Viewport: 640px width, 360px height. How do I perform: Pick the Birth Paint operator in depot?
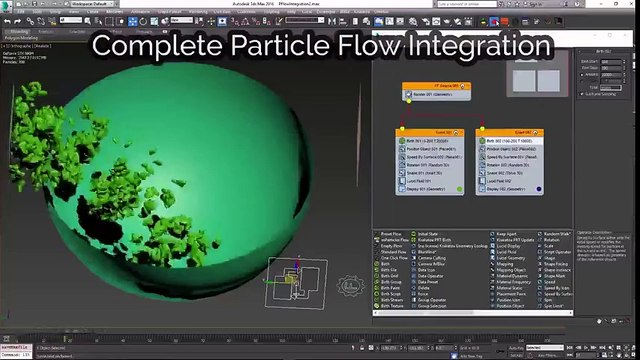pyautogui.click(x=387, y=288)
